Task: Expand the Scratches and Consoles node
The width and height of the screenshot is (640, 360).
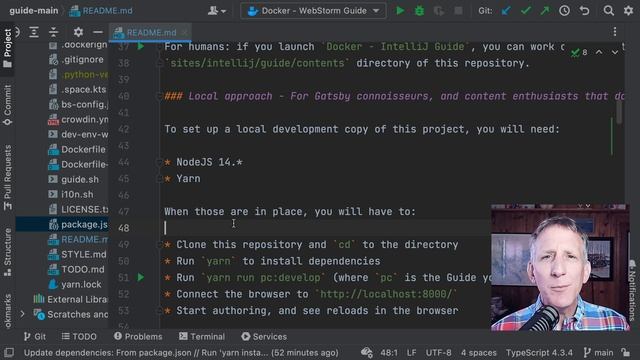Action: 22,314
